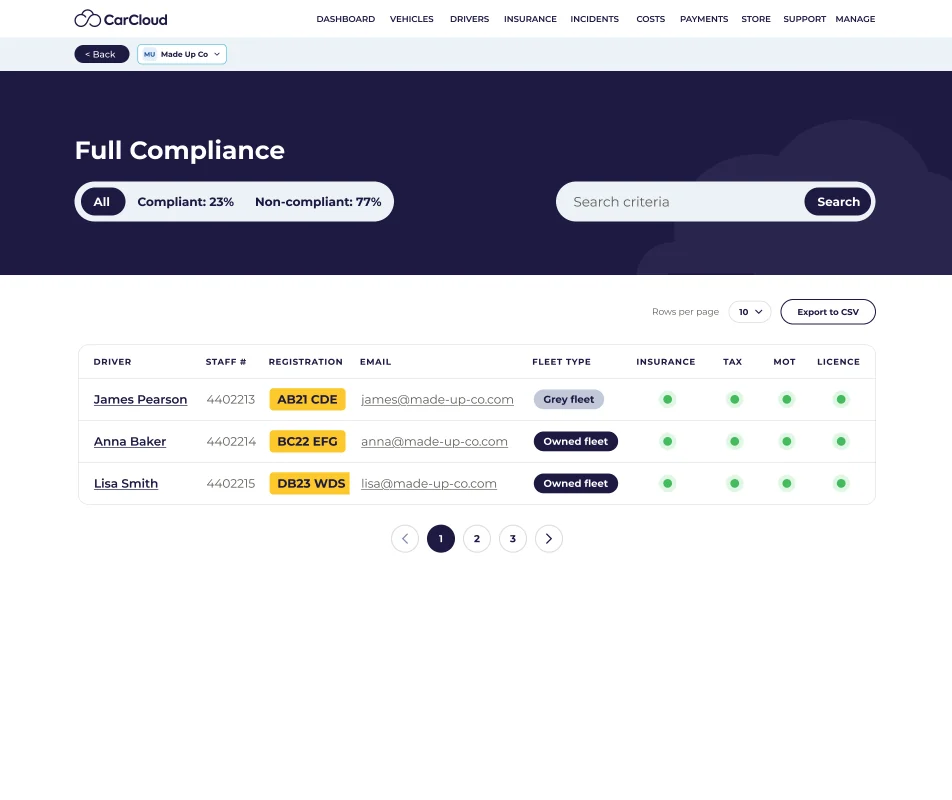This screenshot has height=800, width=952.
Task: Filter by Compliant: 23%
Action: tap(185, 202)
